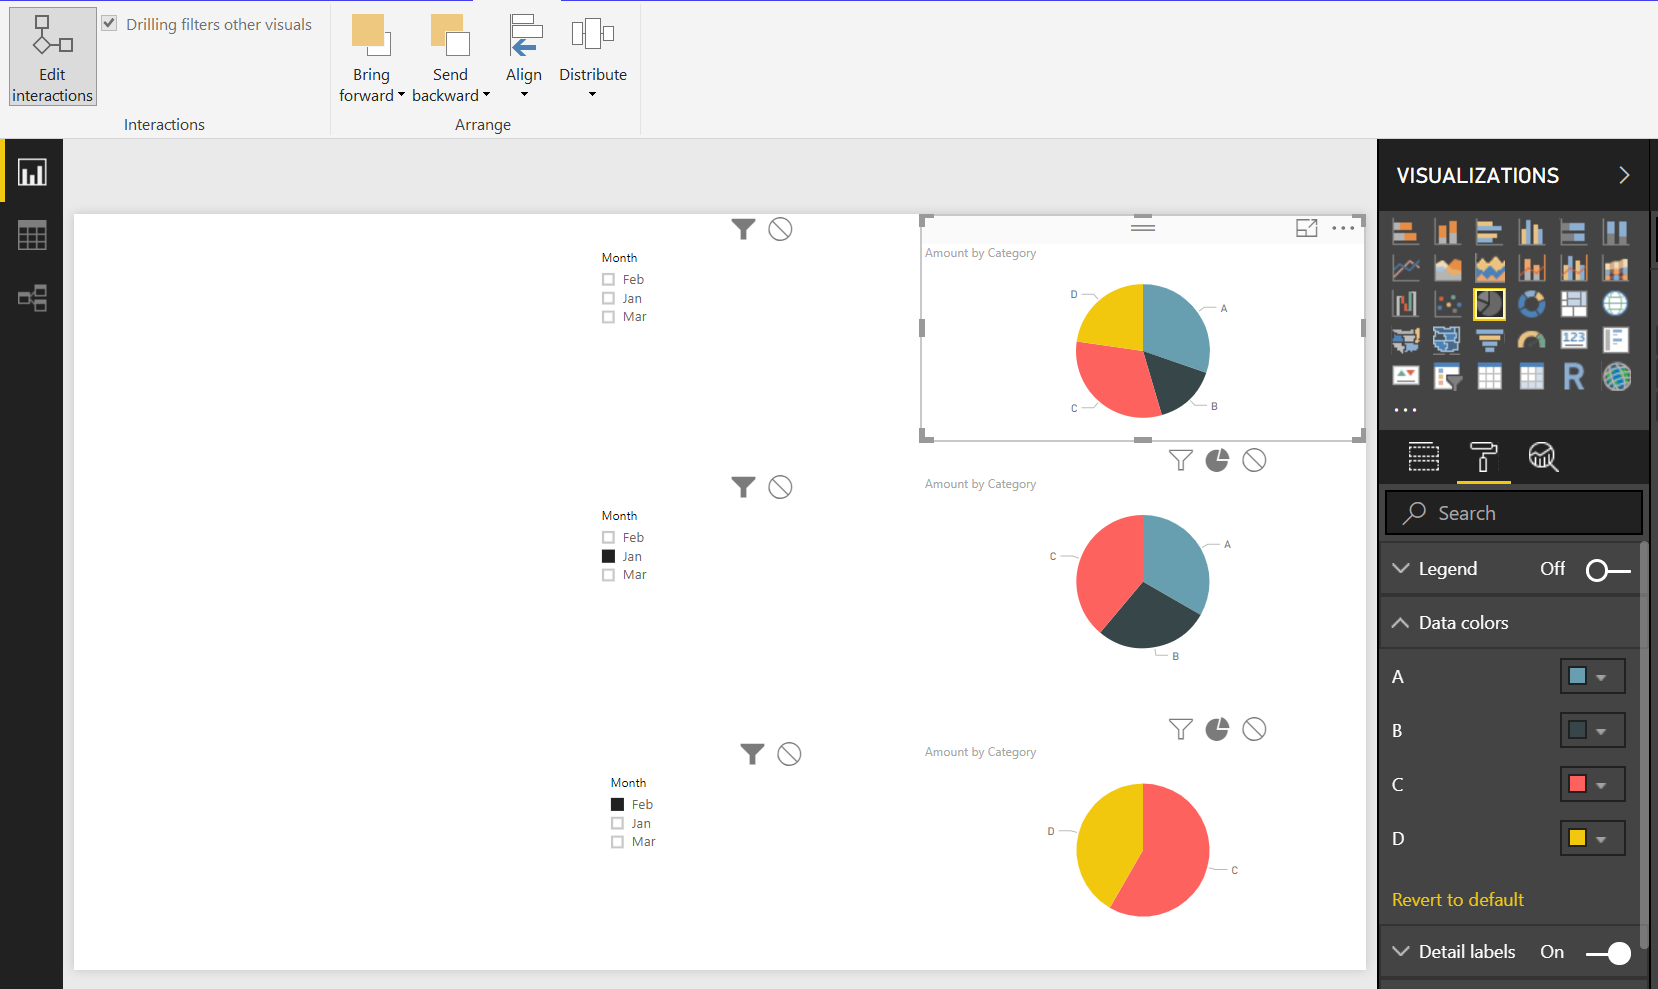Image resolution: width=1658 pixels, height=989 pixels.
Task: Select the Ribbon chart visualization
Action: click(1615, 268)
